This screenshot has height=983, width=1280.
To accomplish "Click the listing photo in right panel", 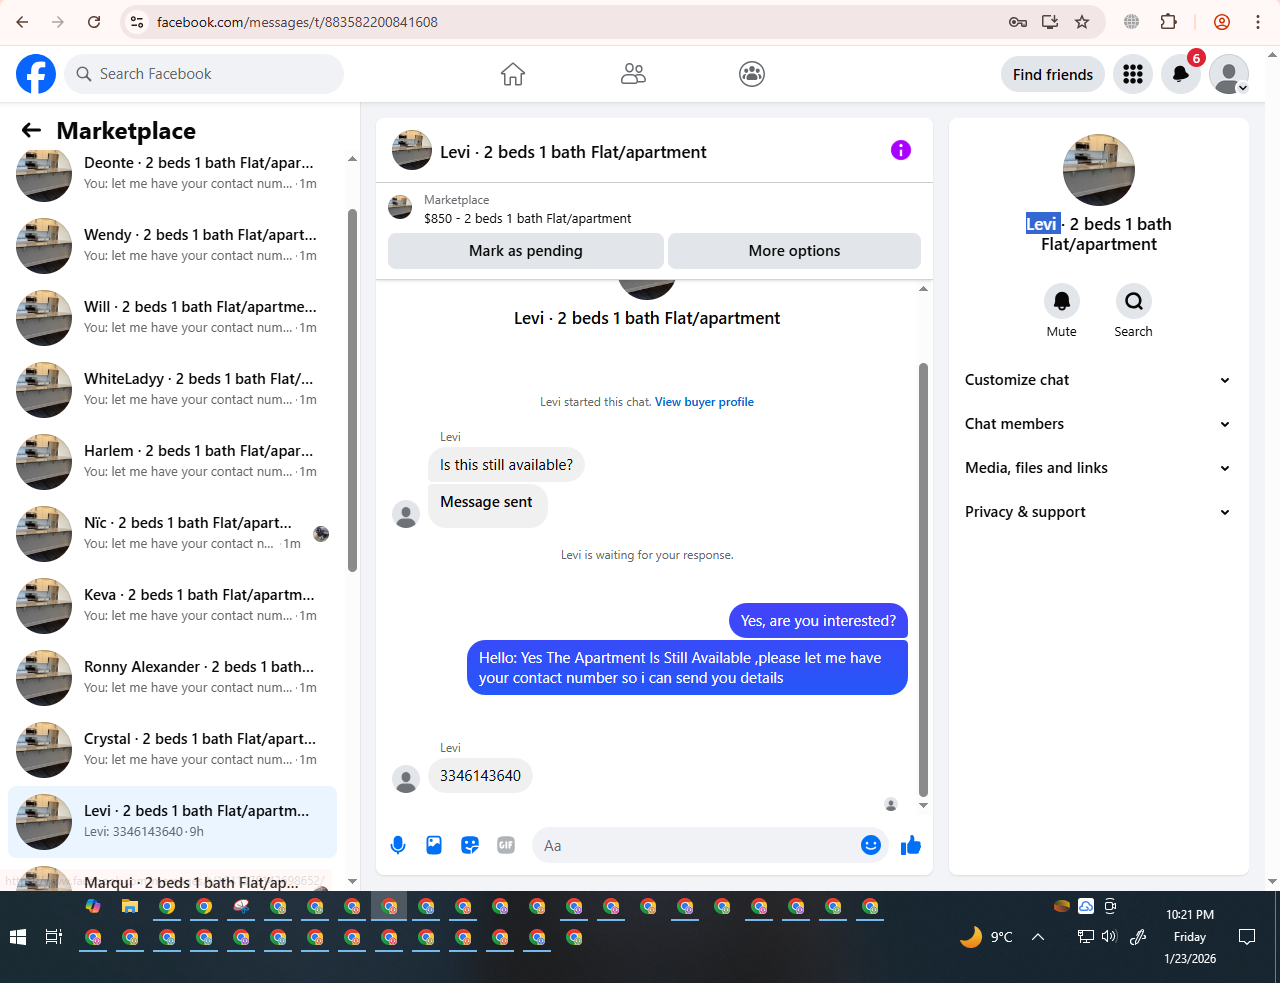I will [1099, 170].
